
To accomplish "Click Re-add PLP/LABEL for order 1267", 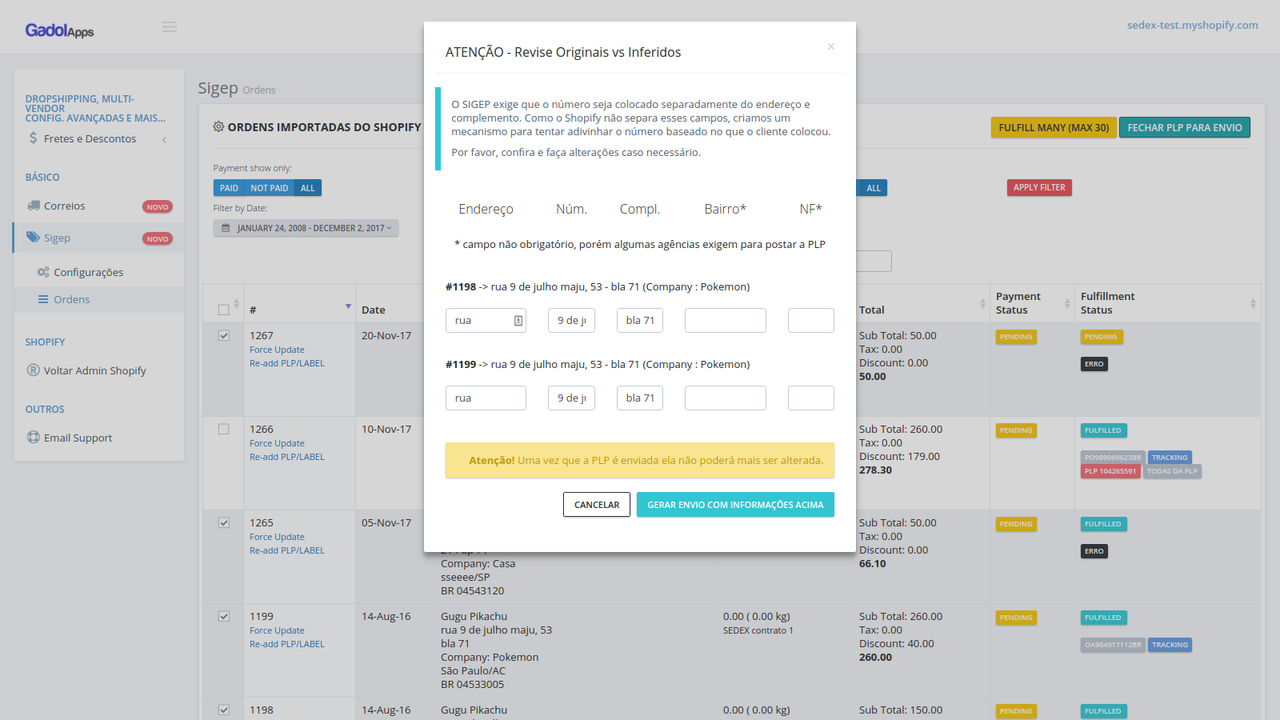I will (x=287, y=363).
